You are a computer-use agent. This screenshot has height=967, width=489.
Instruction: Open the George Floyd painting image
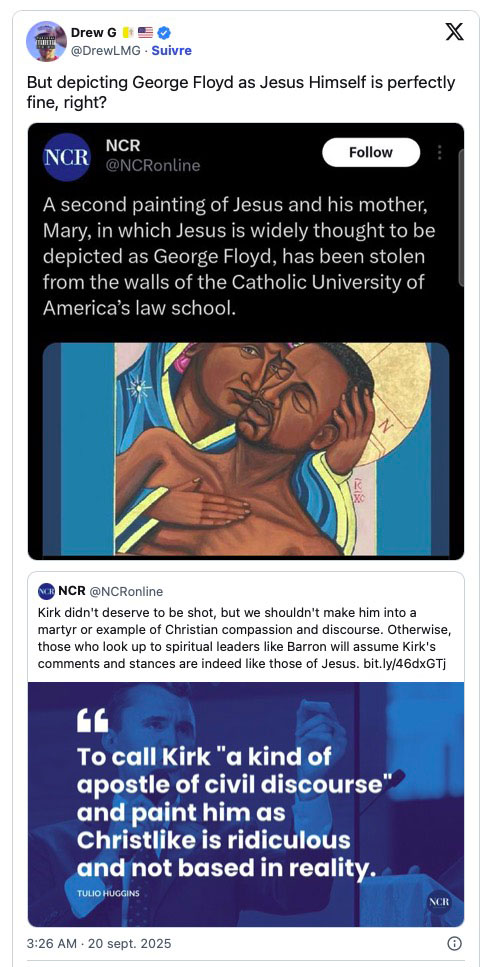pos(245,449)
